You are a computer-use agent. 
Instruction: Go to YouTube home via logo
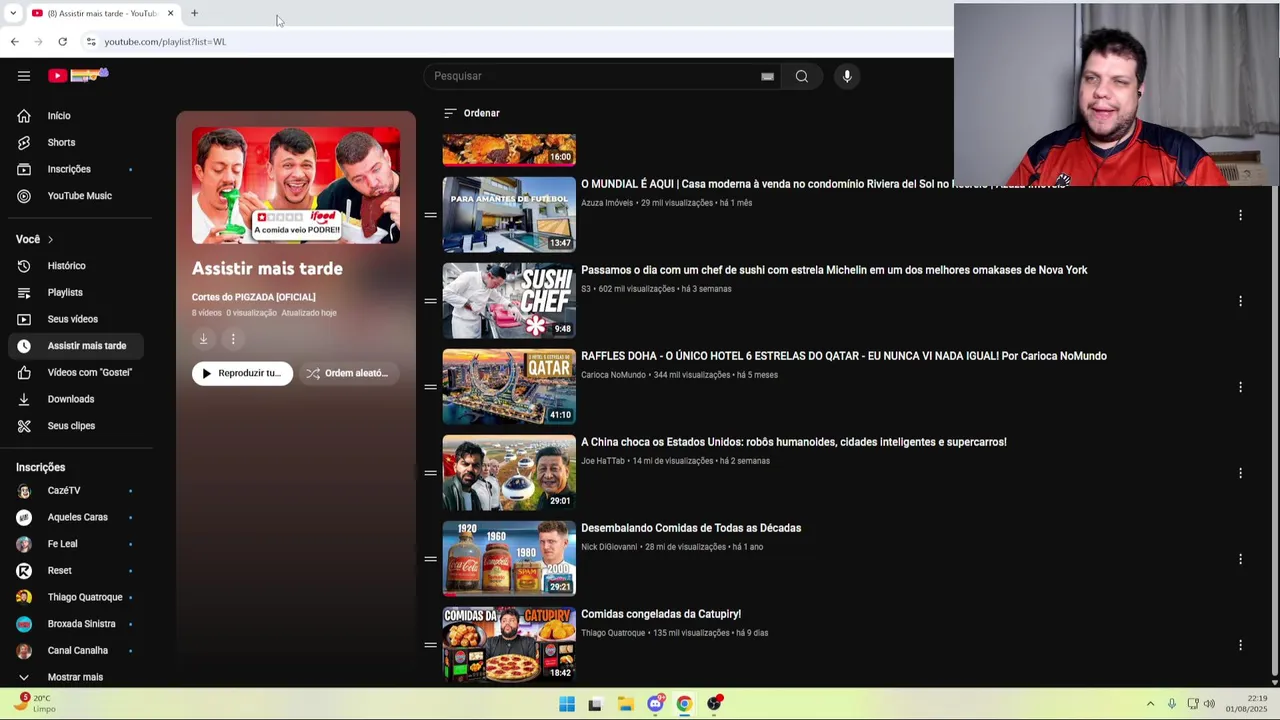tap(78, 75)
